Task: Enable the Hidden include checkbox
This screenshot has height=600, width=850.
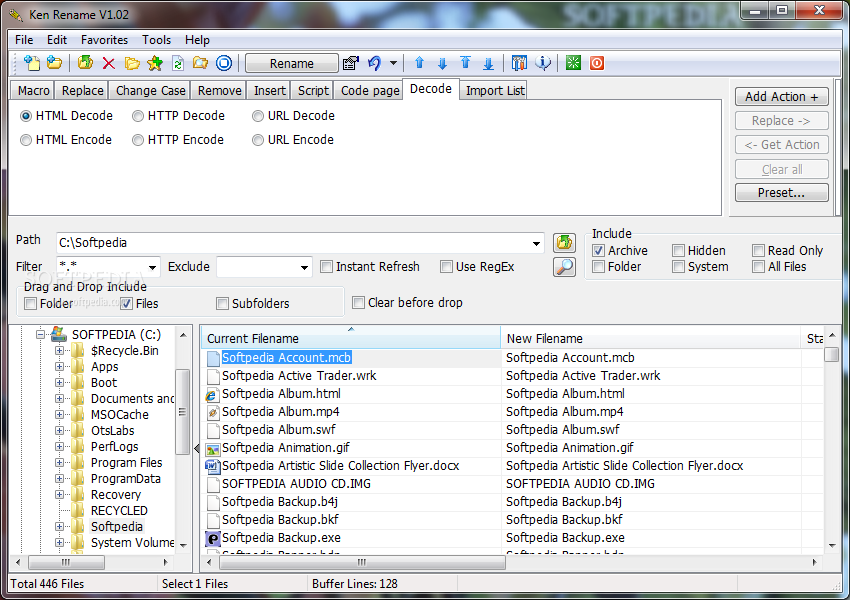Action: pyautogui.click(x=678, y=250)
